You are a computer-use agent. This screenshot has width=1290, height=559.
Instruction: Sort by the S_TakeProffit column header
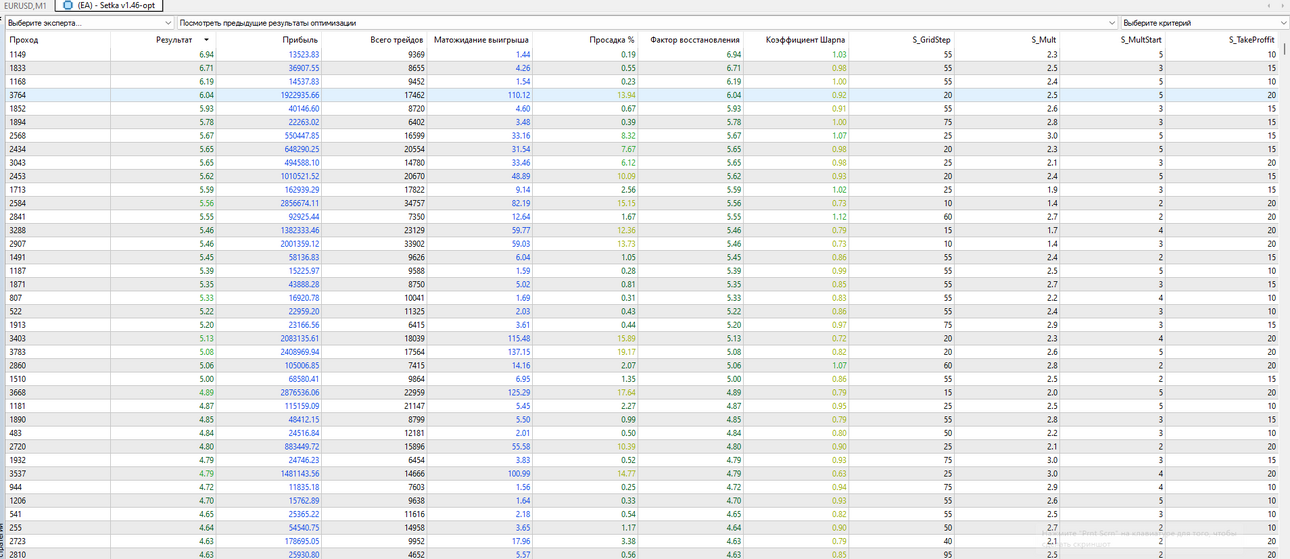1224,40
